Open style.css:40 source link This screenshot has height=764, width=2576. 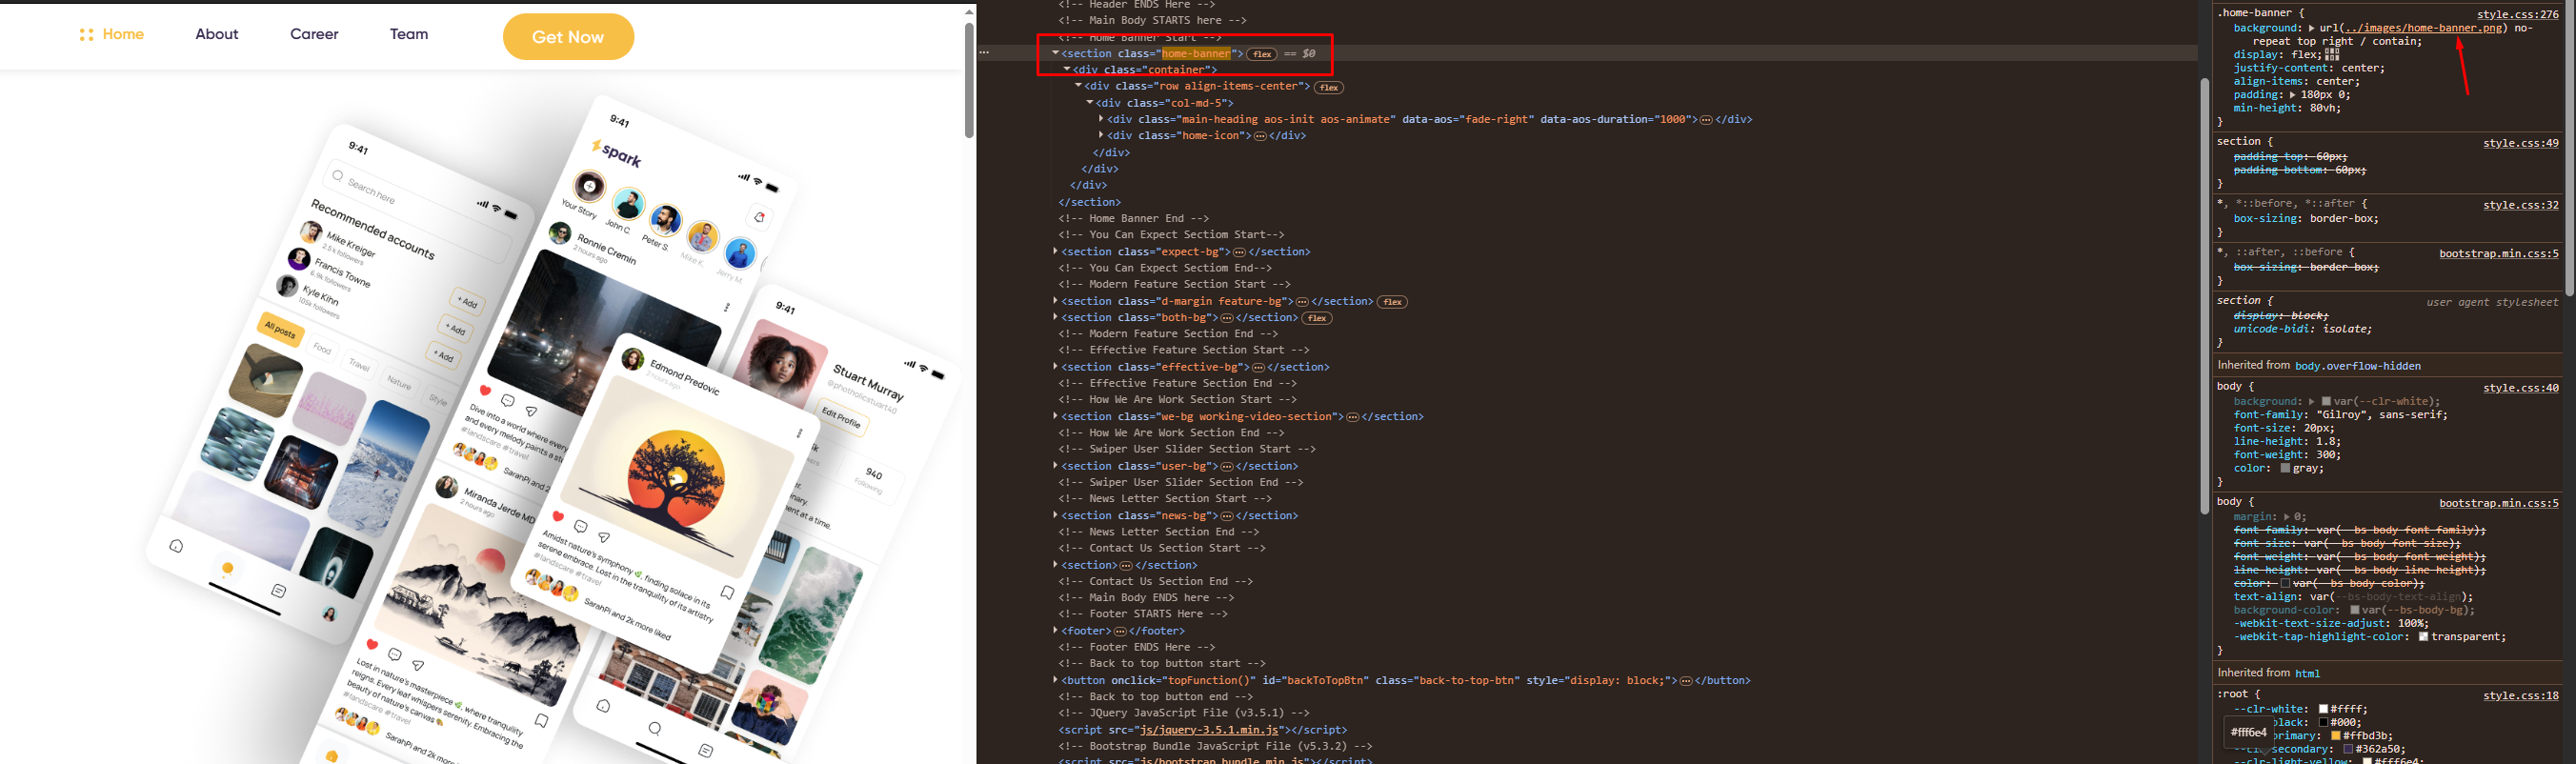(x=2520, y=388)
